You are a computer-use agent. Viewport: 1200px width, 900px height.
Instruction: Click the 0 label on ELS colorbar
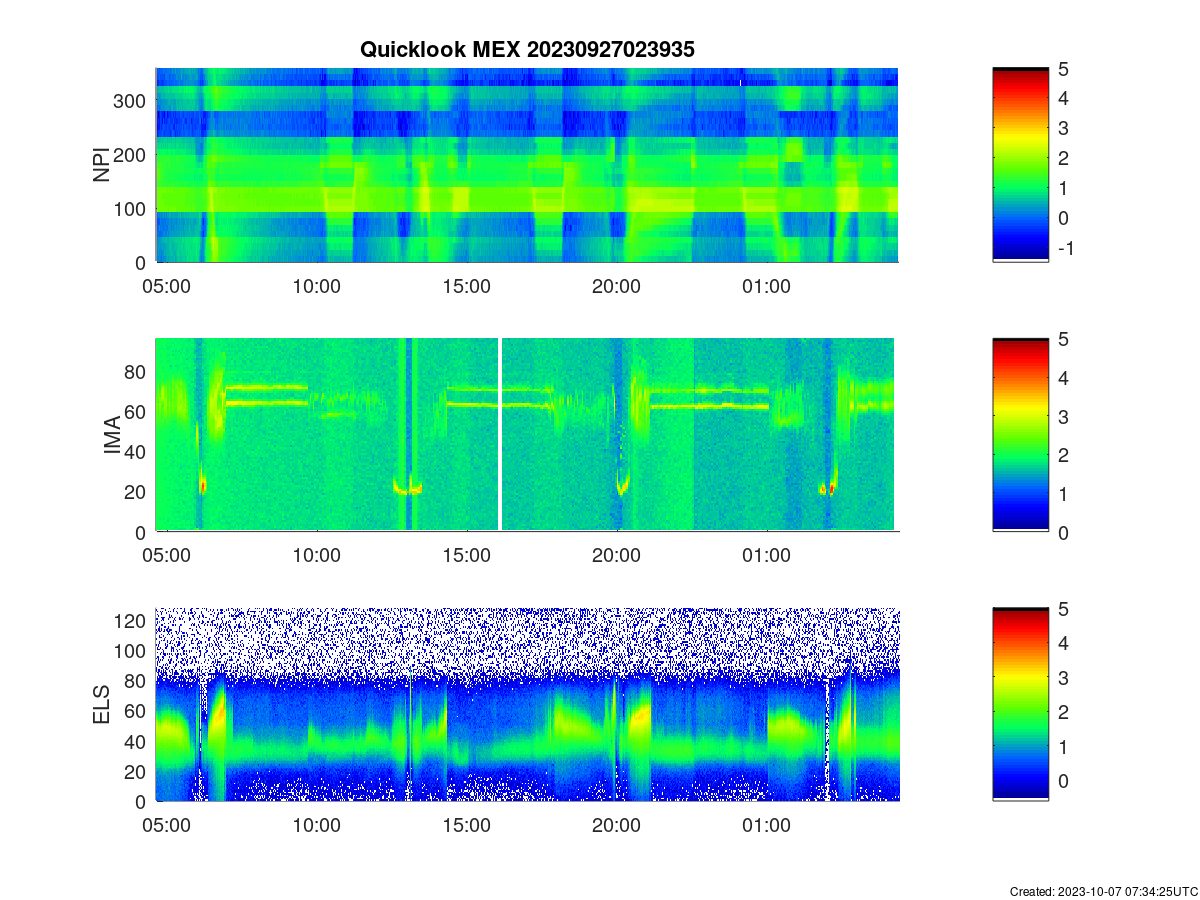pos(1062,780)
